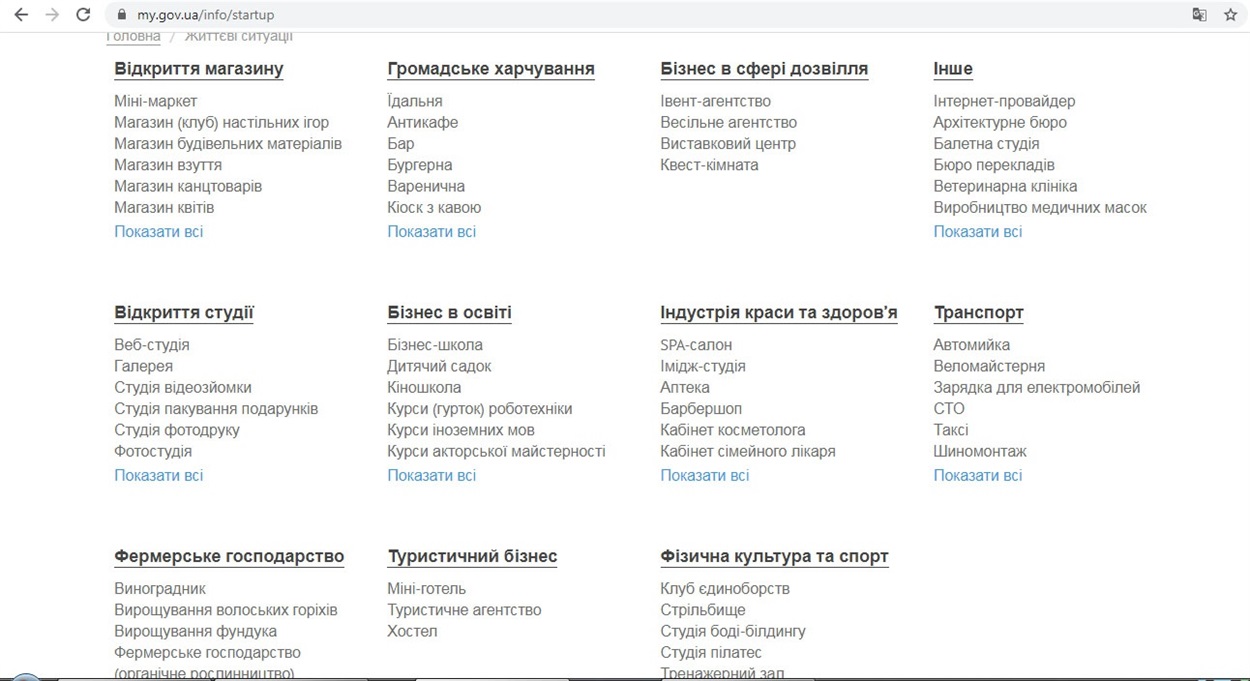Select Зарядка для електромобілів link
This screenshot has width=1250, height=681.
click(1037, 387)
